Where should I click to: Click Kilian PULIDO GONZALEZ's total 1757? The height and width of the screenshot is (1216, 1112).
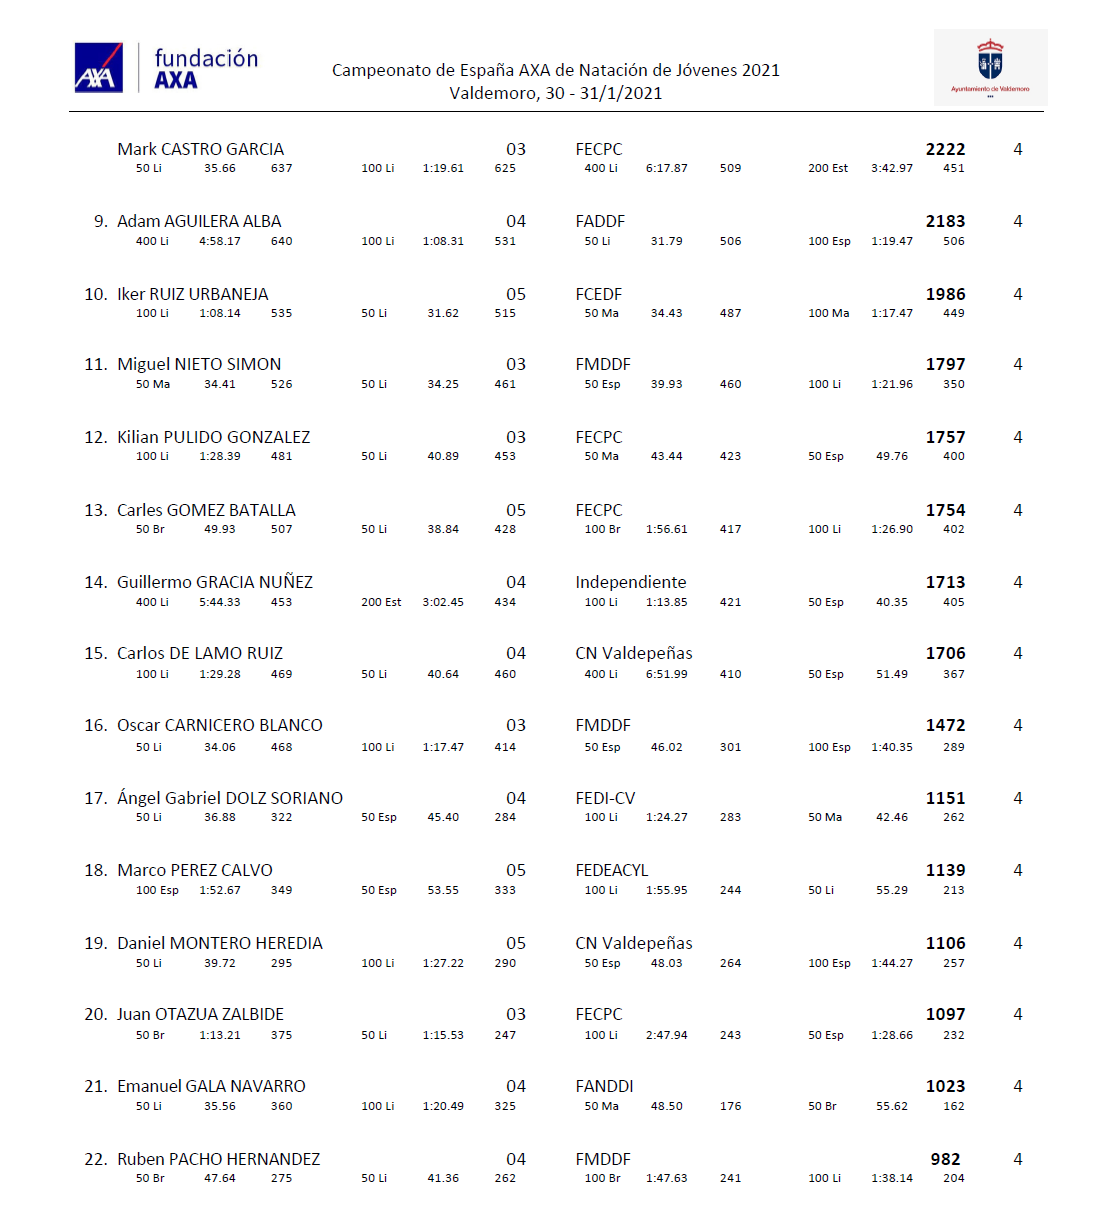(x=945, y=437)
